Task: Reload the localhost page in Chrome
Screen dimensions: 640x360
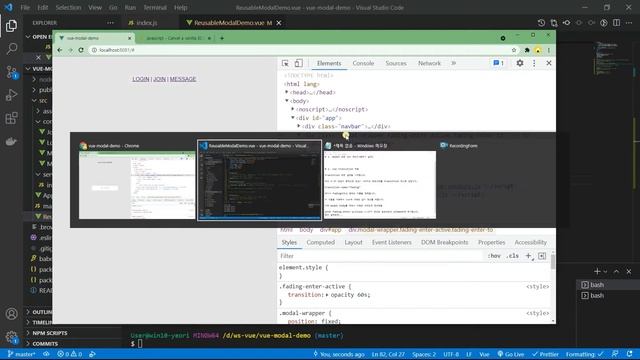Action: pyautogui.click(x=81, y=50)
